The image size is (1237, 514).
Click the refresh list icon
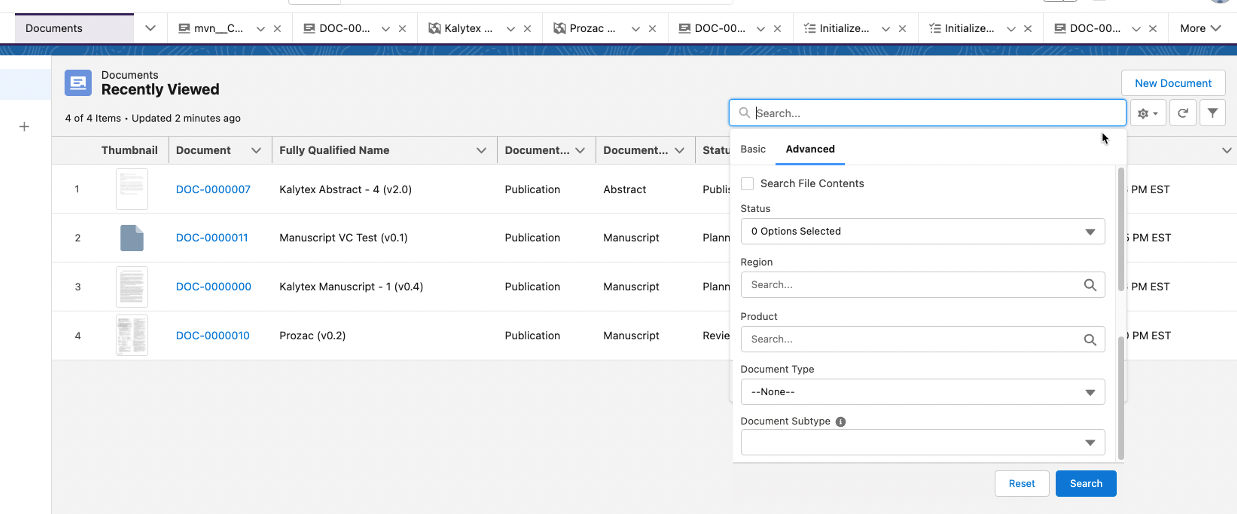(x=1182, y=114)
